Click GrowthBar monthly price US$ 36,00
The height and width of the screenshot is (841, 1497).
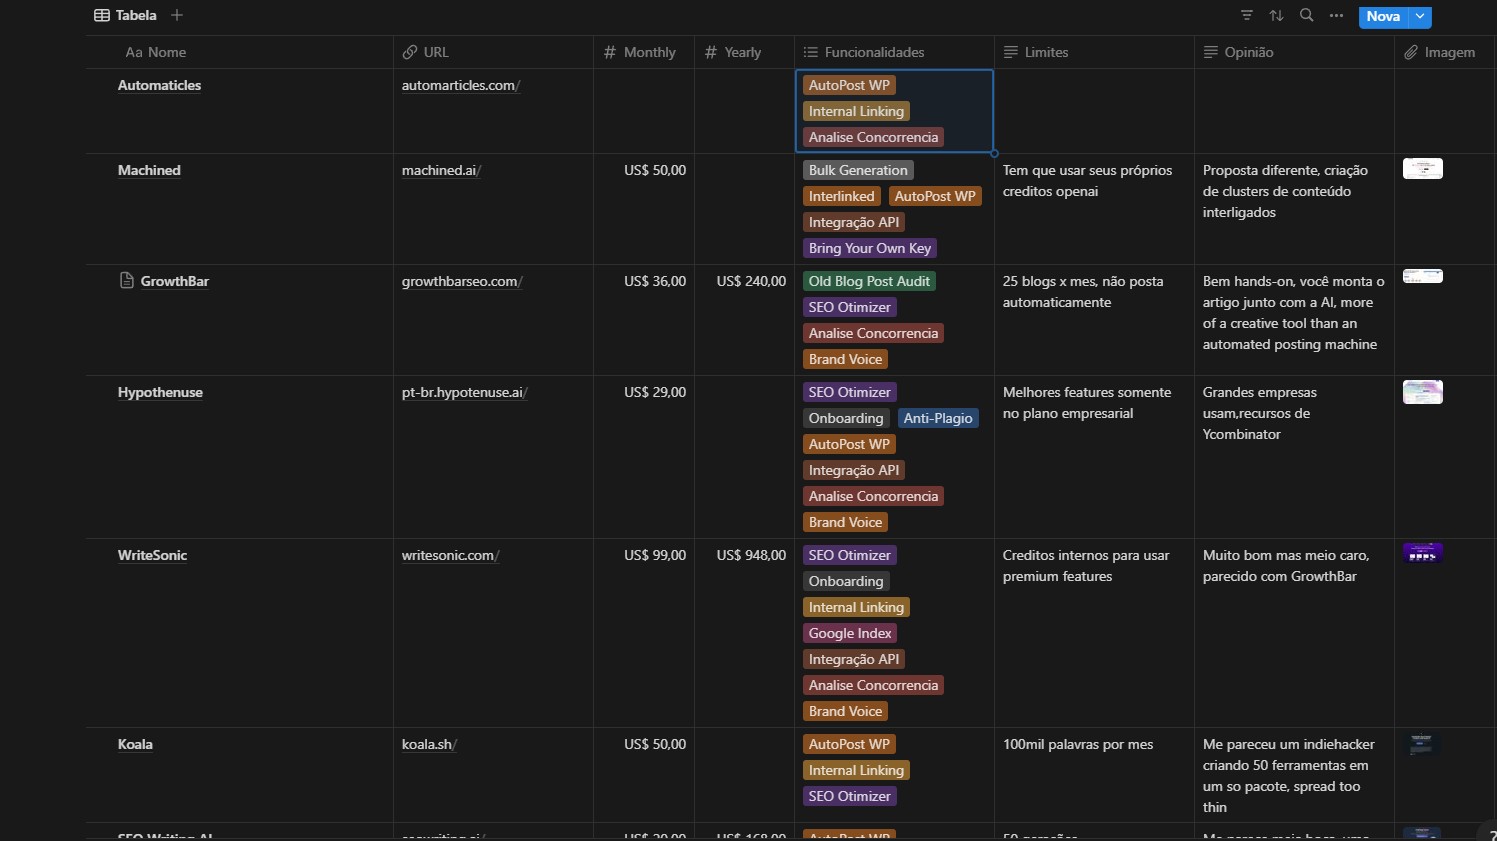655,282
